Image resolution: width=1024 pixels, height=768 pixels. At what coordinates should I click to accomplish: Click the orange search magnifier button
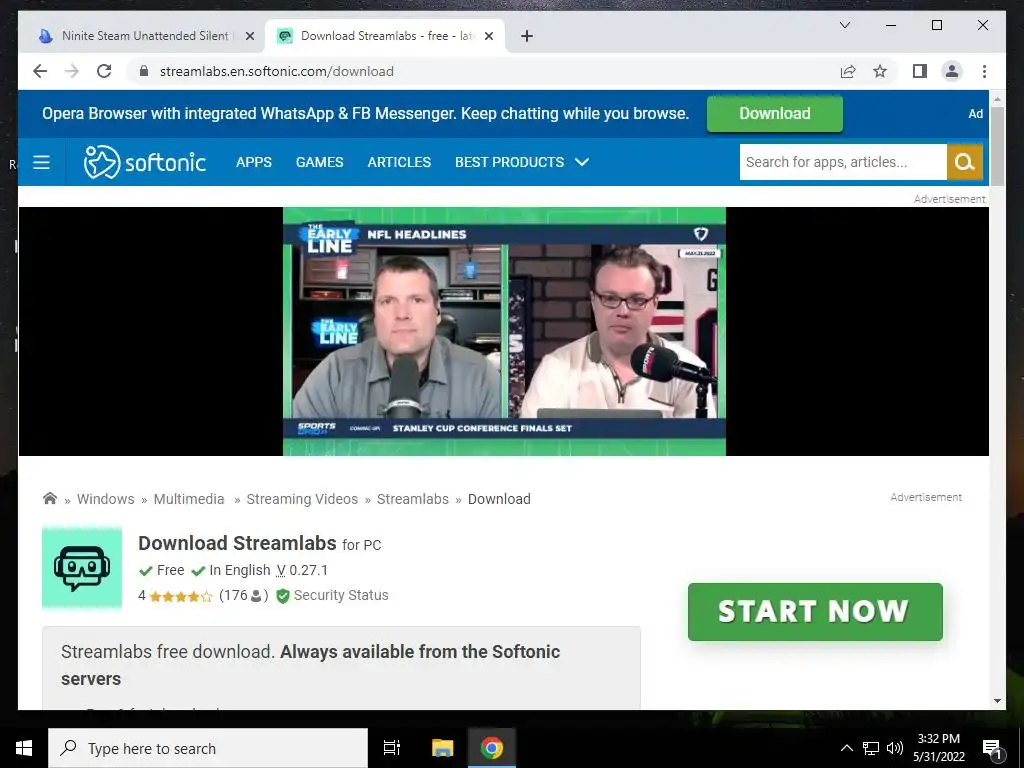point(965,162)
